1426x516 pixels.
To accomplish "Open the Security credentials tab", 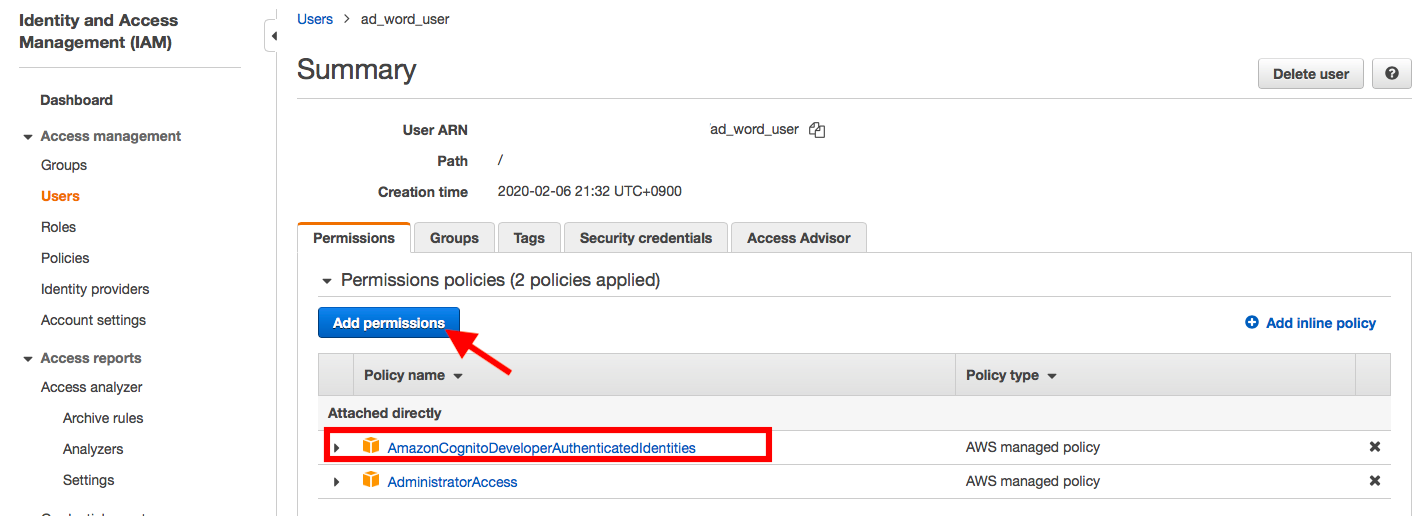I will pos(646,238).
